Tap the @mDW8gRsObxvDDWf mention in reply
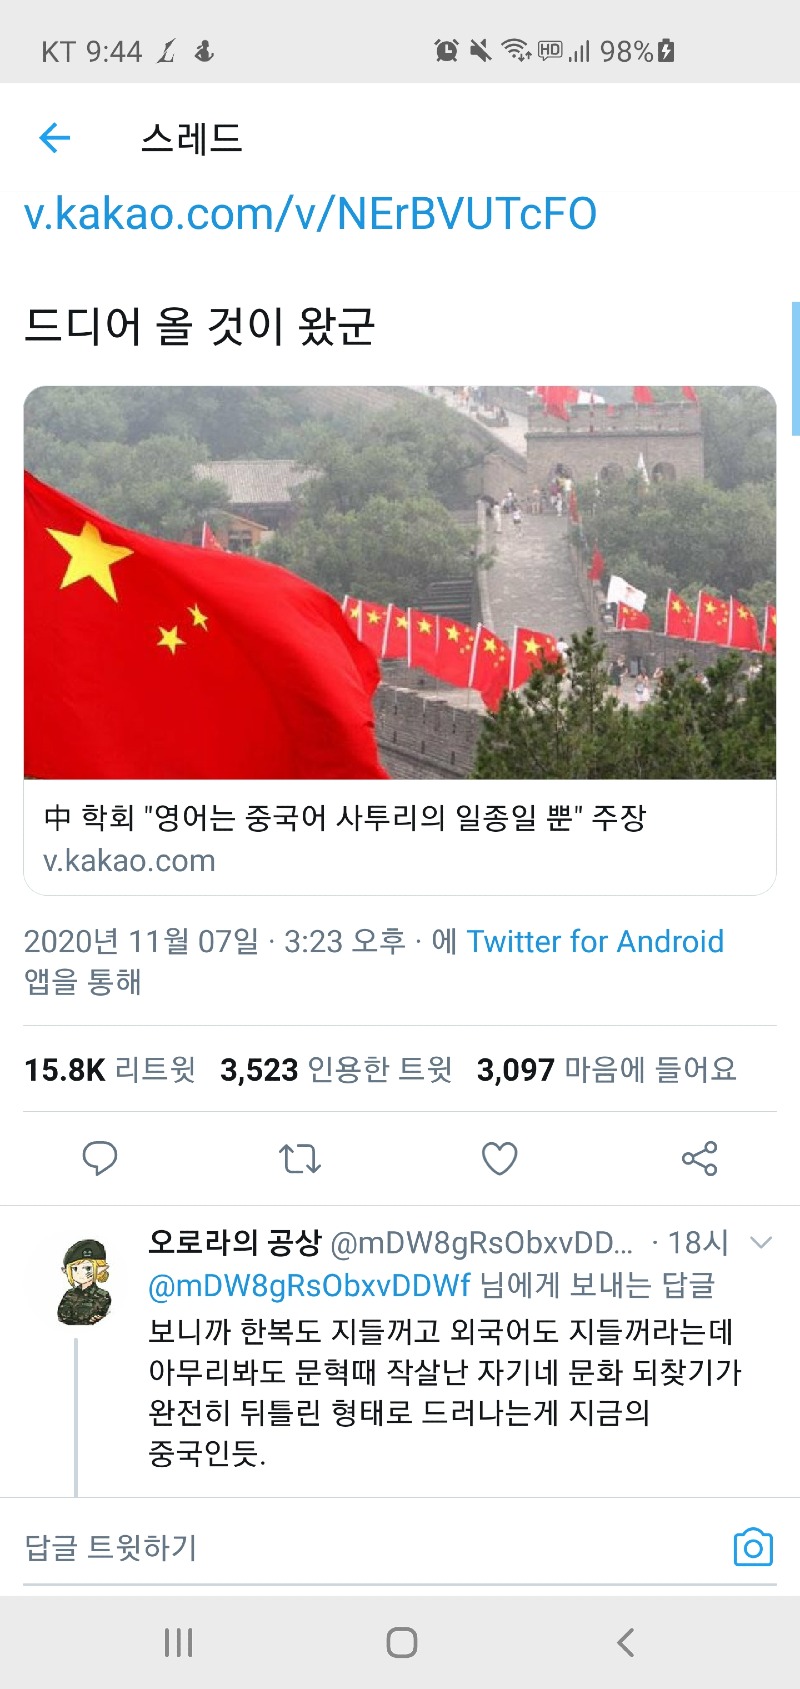The image size is (800, 1689). coord(309,1285)
